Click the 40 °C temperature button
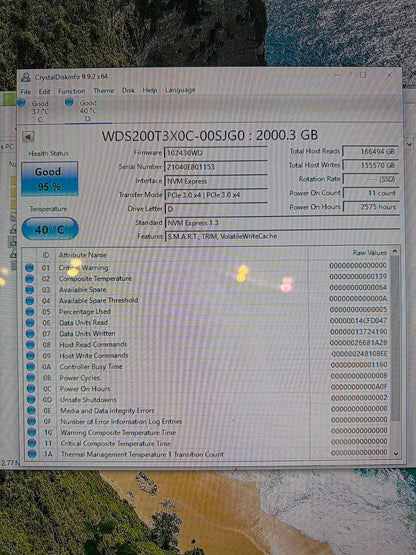This screenshot has width=416, height=555. click(x=50, y=229)
